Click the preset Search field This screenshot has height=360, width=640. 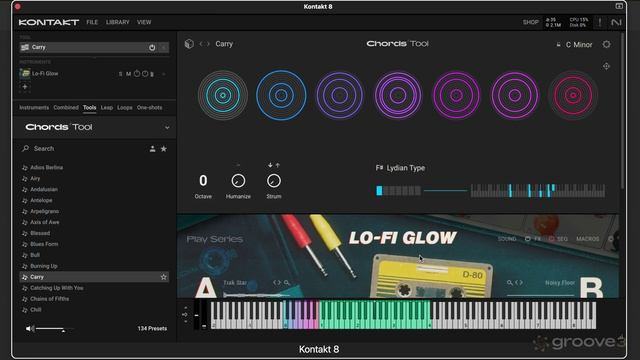[82, 149]
